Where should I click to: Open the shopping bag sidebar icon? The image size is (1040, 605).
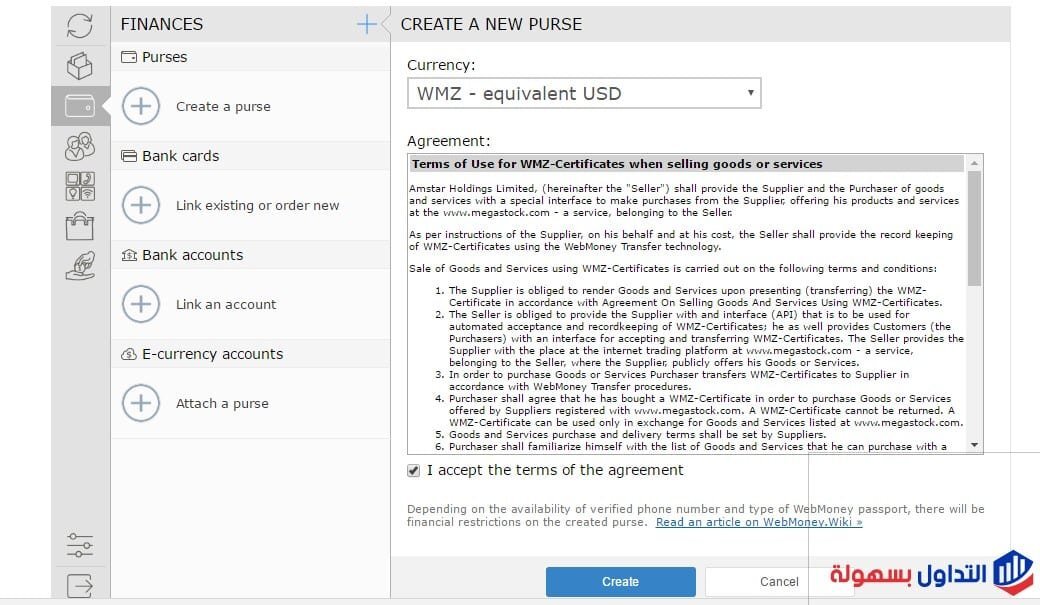click(x=80, y=226)
